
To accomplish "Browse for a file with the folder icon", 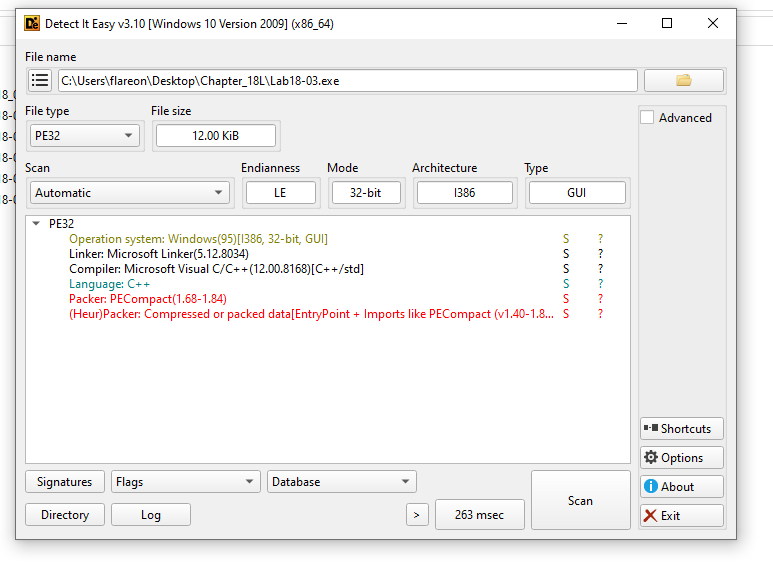I will tap(684, 80).
